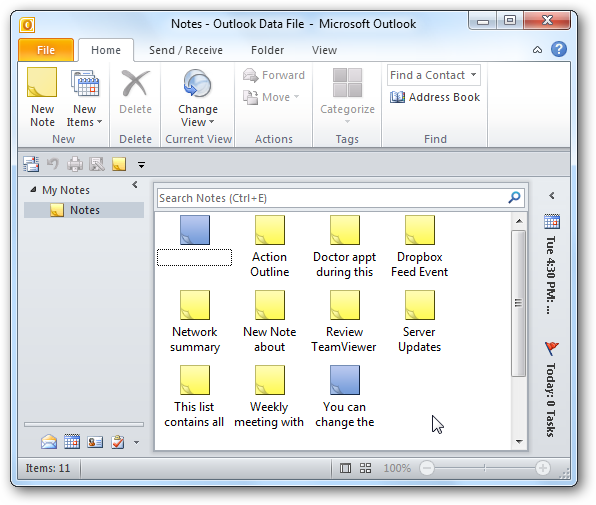Switch to Mail in navigation pane
The image size is (596, 505).
click(49, 442)
